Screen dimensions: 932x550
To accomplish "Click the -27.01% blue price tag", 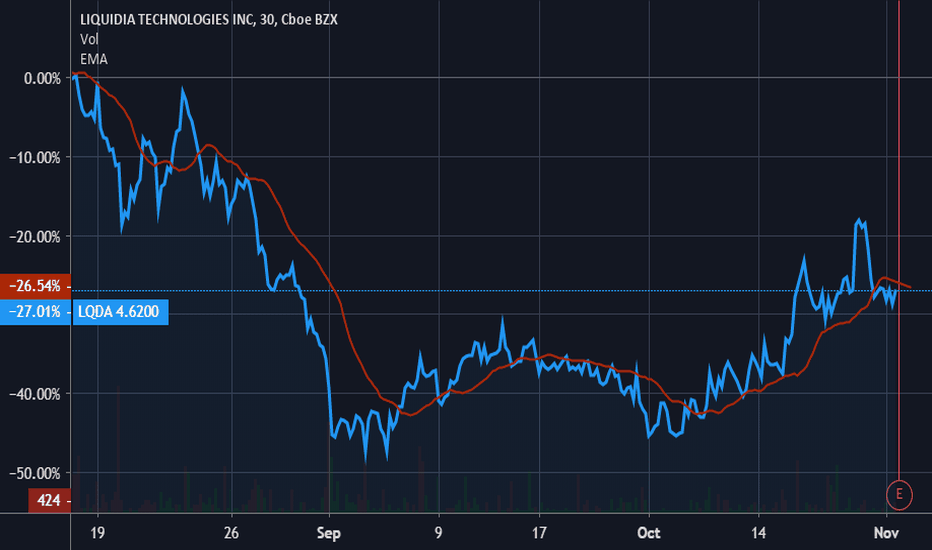I will [35, 312].
